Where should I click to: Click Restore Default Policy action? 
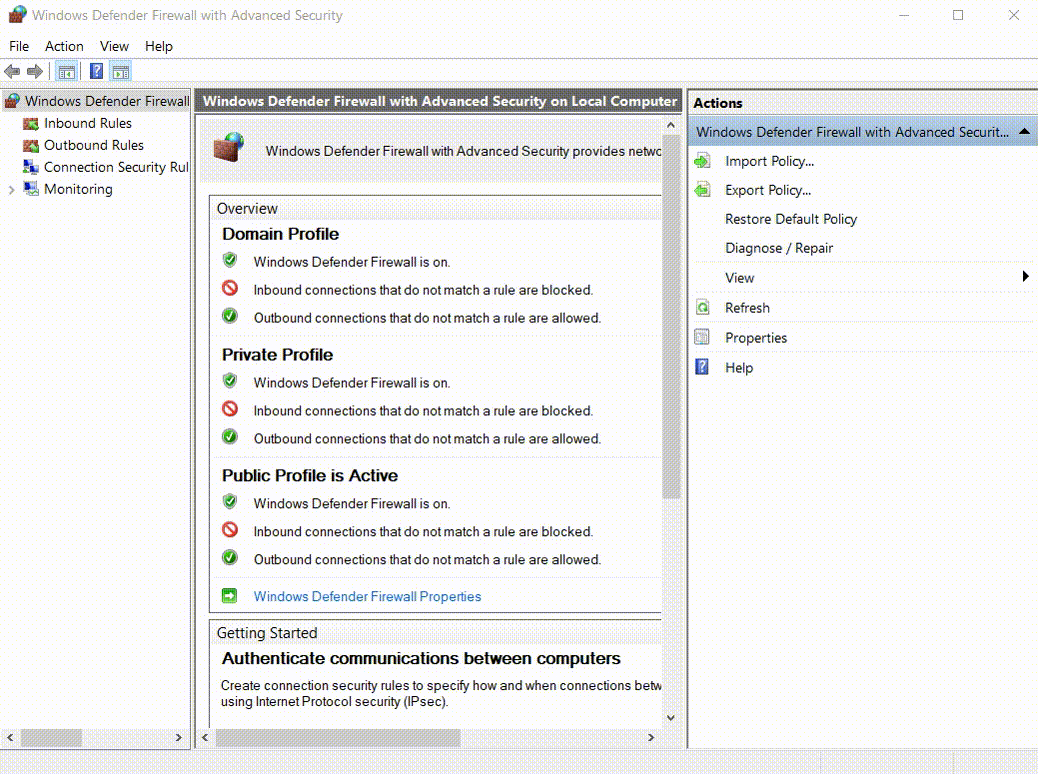tap(791, 219)
